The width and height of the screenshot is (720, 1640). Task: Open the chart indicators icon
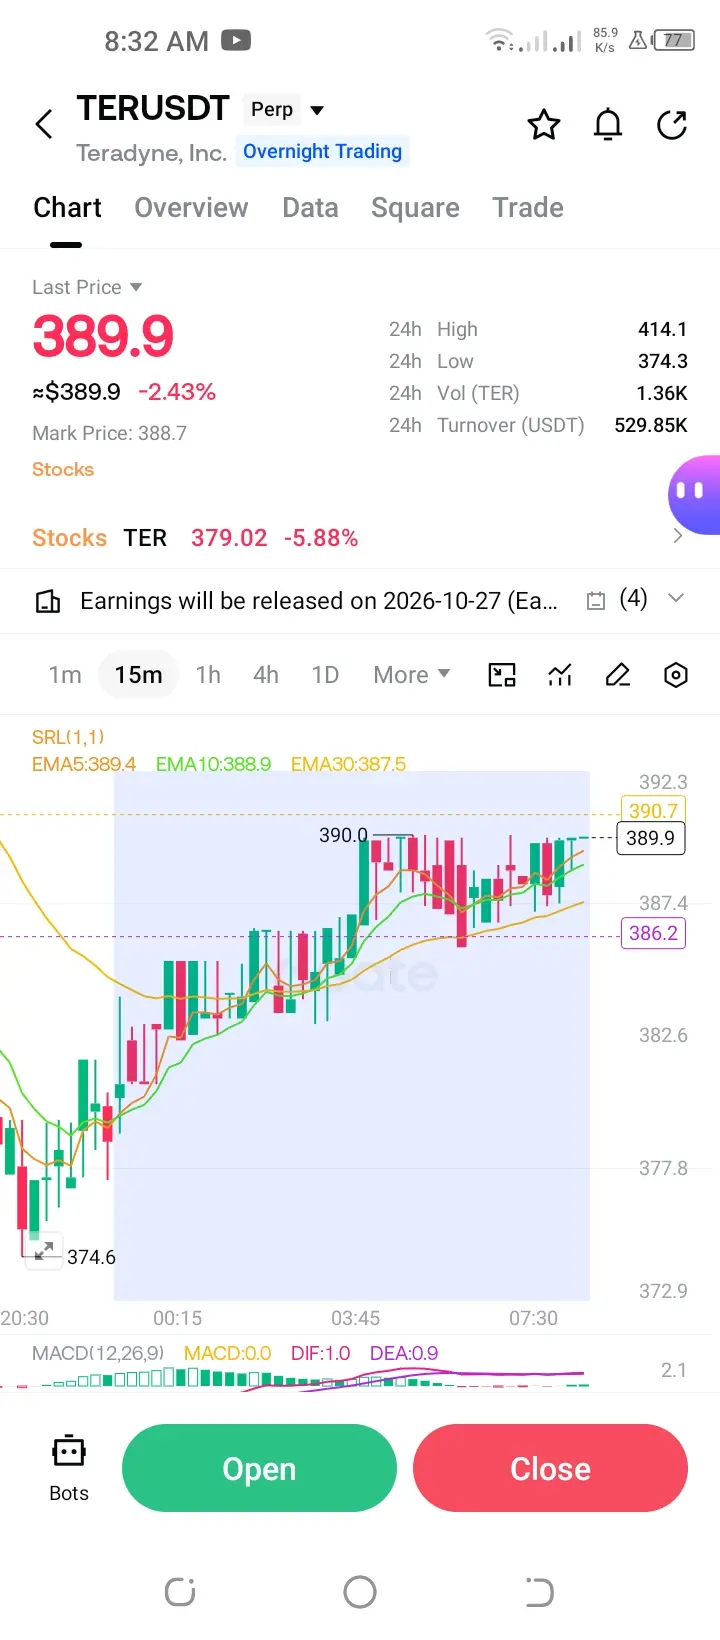tap(560, 675)
